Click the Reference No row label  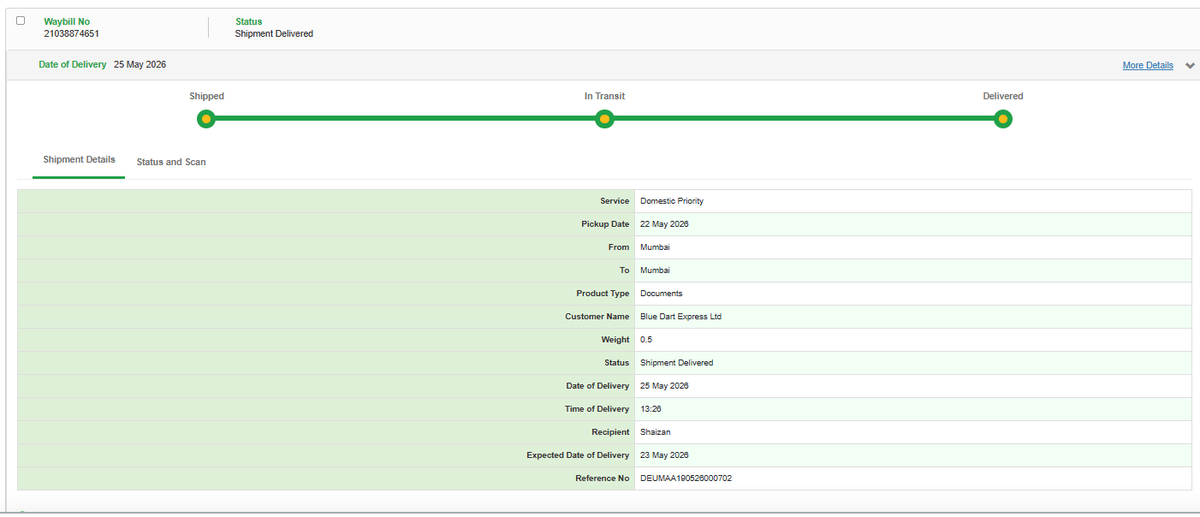(602, 478)
